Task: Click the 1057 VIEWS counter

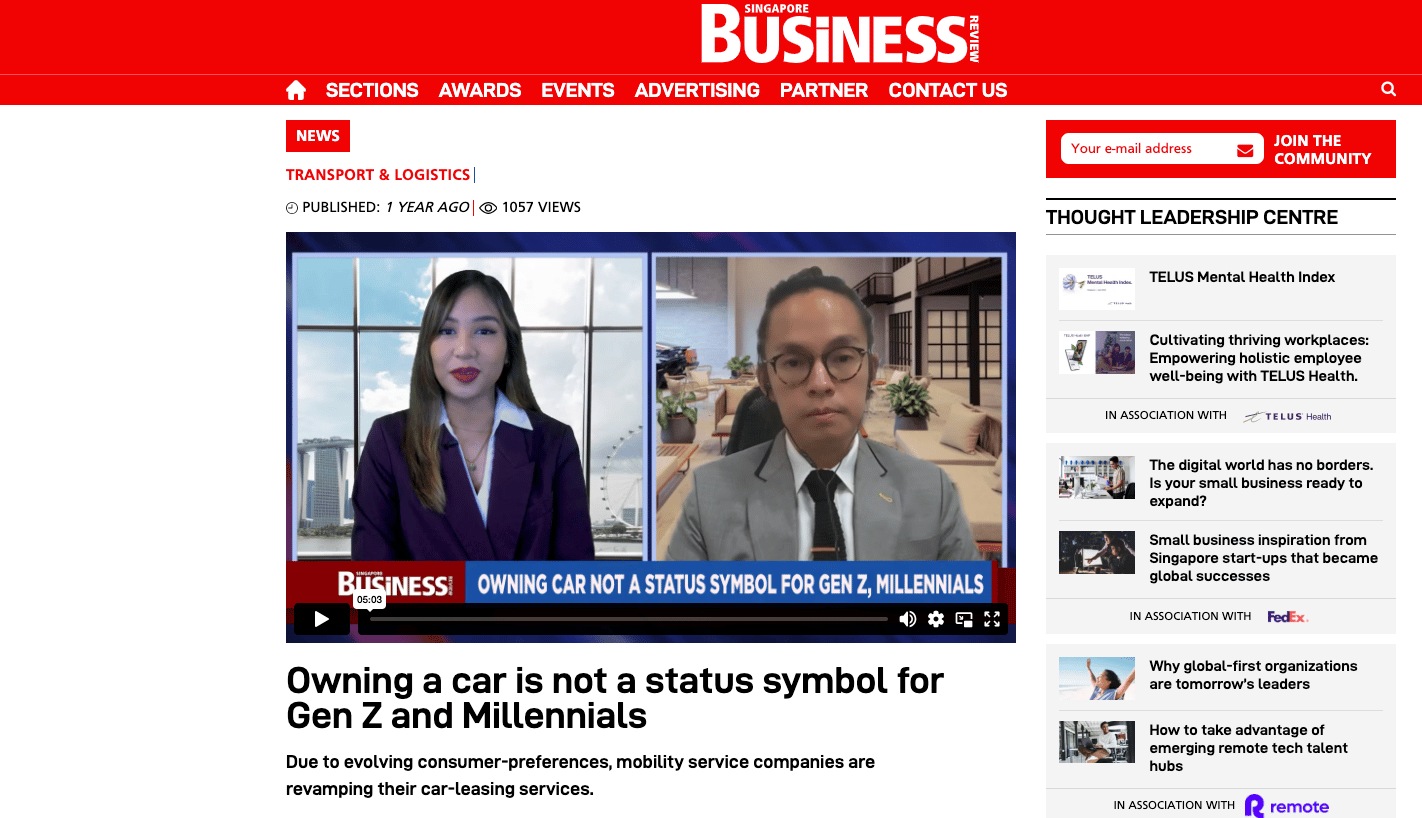Action: coord(531,207)
